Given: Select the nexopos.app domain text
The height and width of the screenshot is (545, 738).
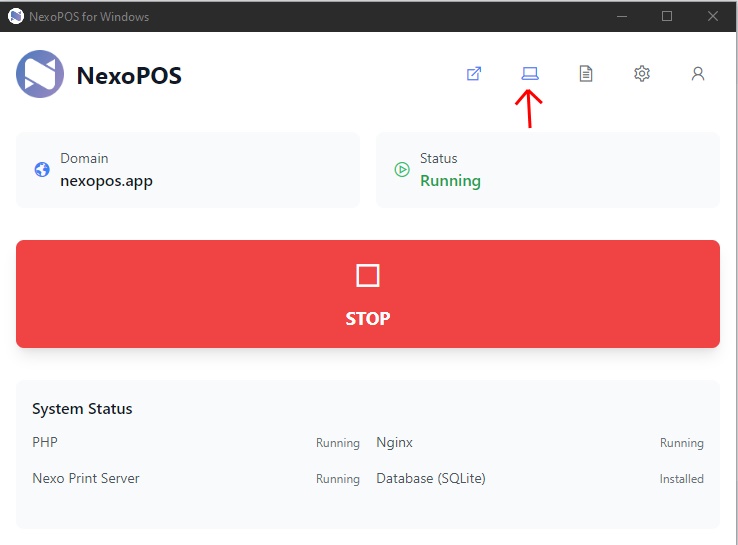Looking at the screenshot, I should 106,181.
